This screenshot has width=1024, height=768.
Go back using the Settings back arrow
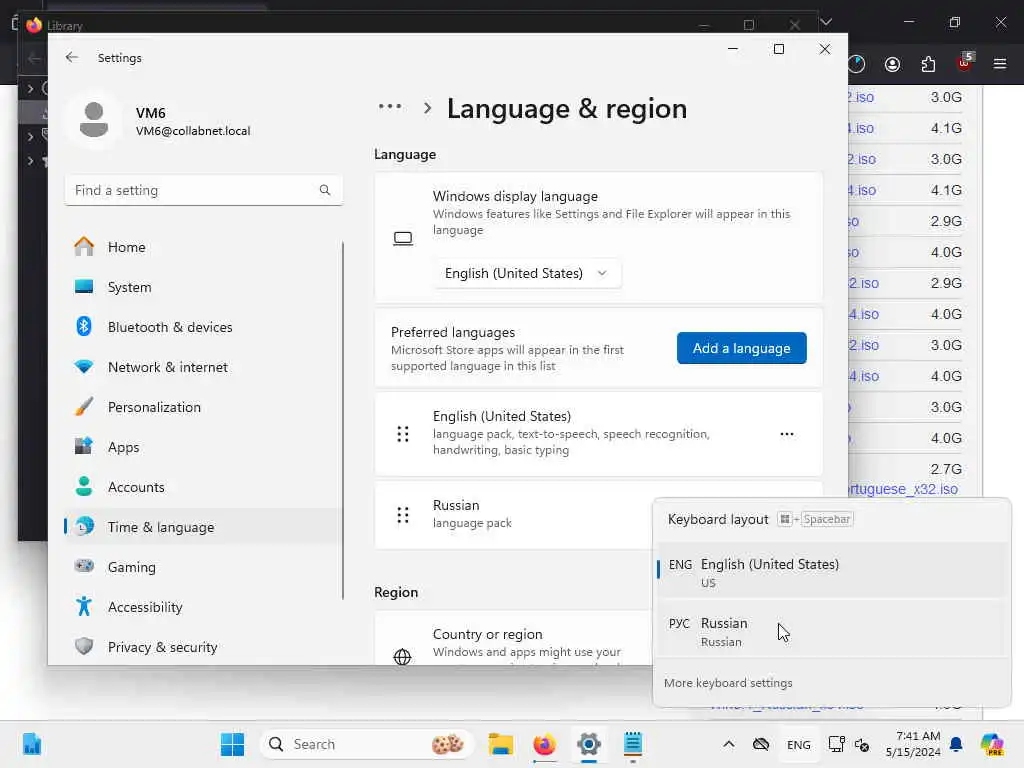pos(72,57)
